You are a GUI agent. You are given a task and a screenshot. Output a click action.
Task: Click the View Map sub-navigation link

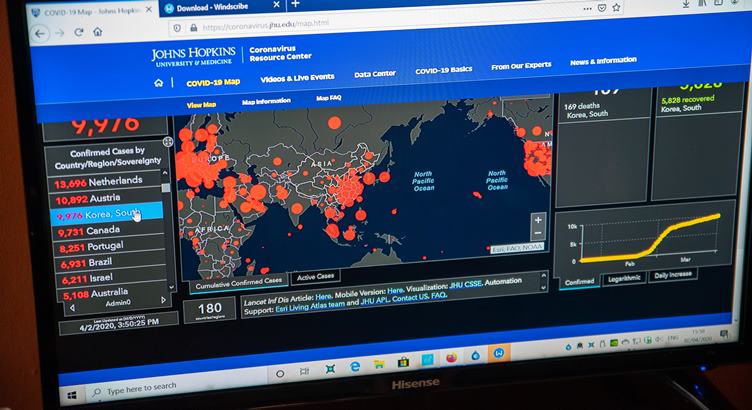pyautogui.click(x=201, y=105)
